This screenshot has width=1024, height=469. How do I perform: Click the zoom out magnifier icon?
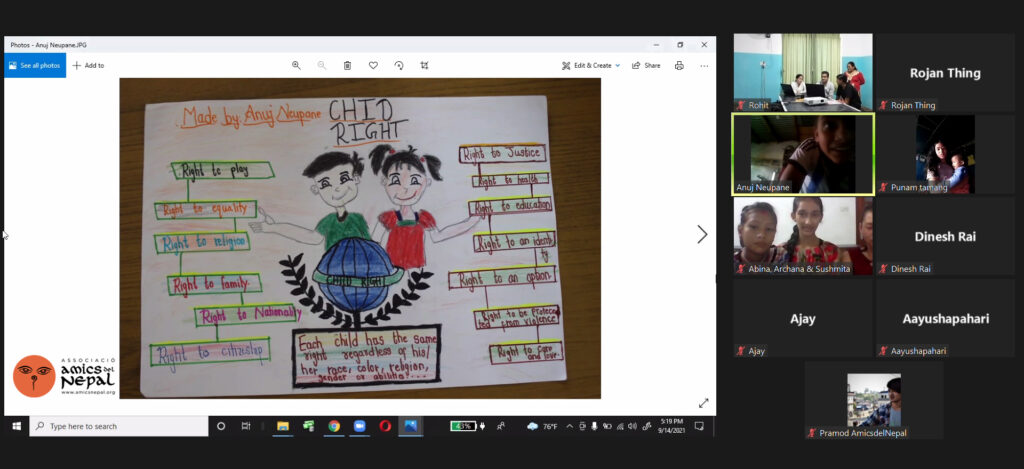click(x=321, y=65)
